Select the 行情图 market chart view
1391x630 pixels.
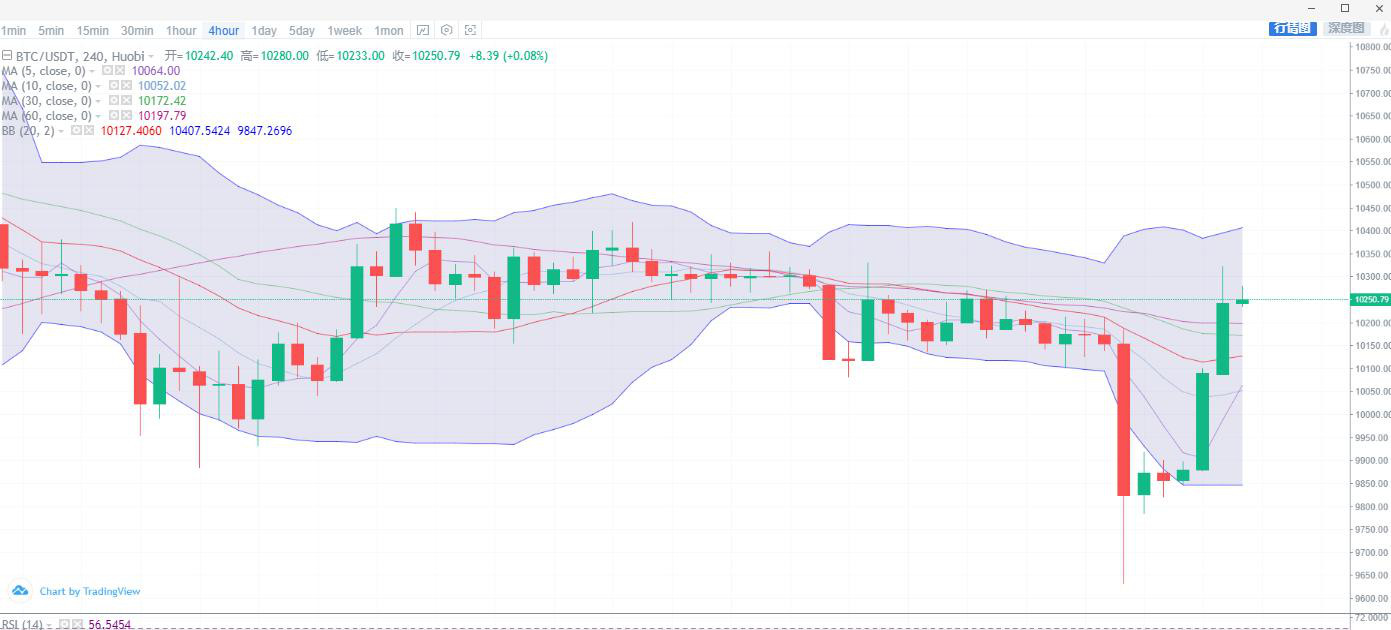(x=1291, y=28)
